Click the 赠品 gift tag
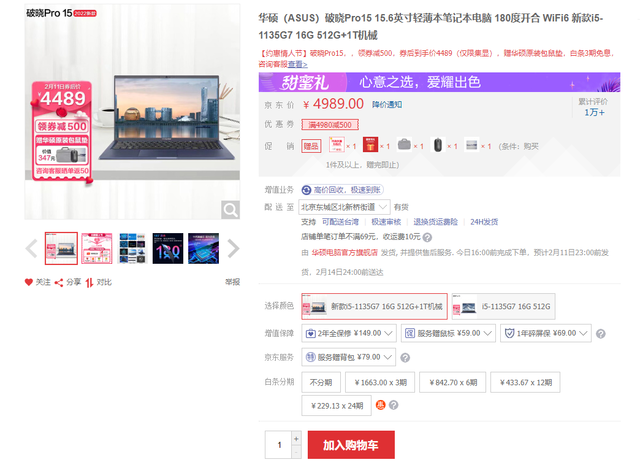The width and height of the screenshot is (640, 465). coord(311,146)
